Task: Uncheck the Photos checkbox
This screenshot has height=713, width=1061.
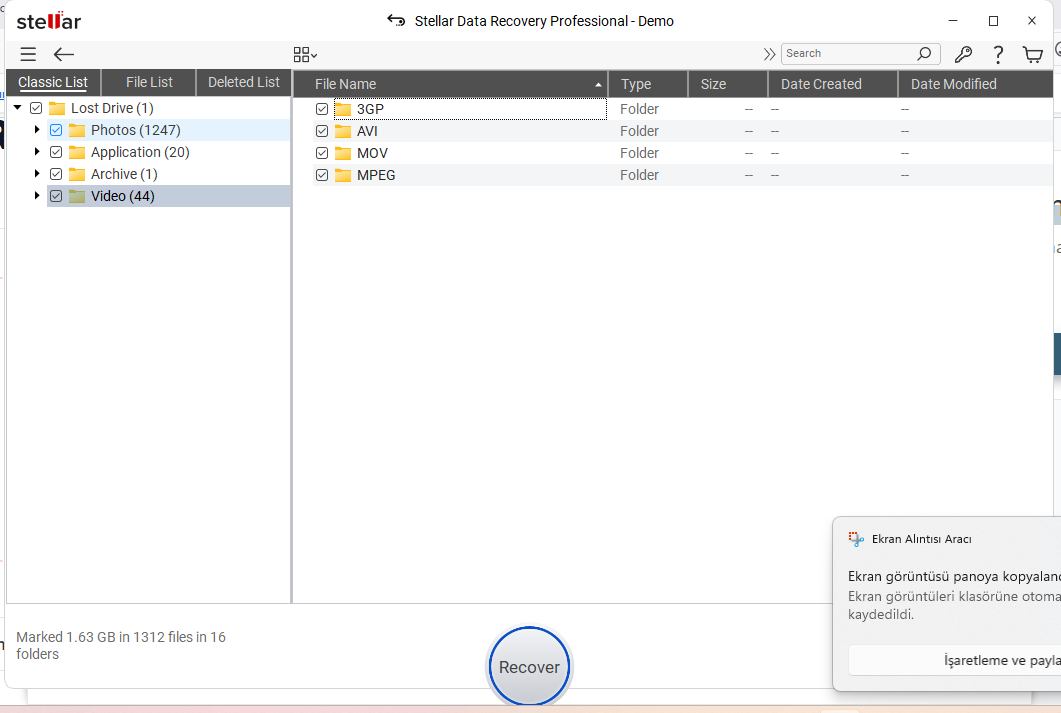Action: click(x=56, y=130)
